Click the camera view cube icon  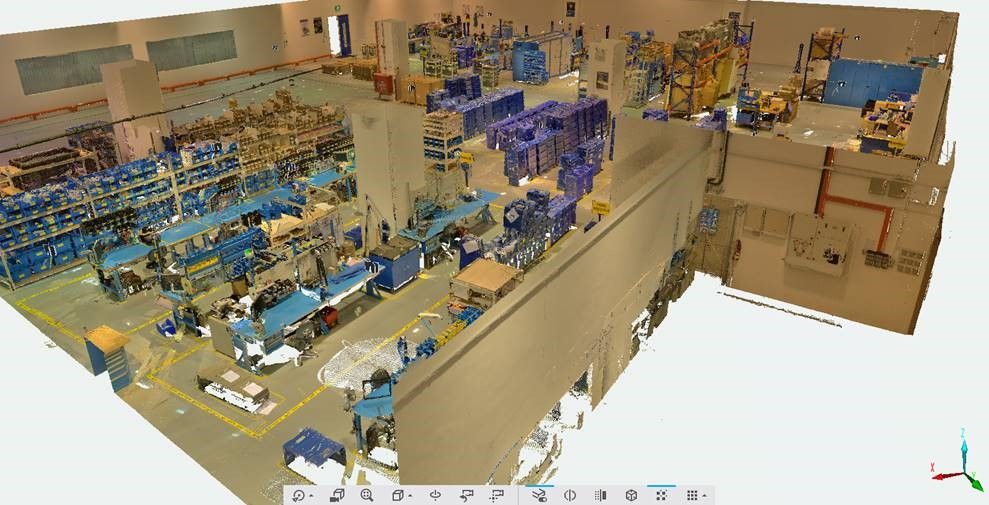pos(337,495)
